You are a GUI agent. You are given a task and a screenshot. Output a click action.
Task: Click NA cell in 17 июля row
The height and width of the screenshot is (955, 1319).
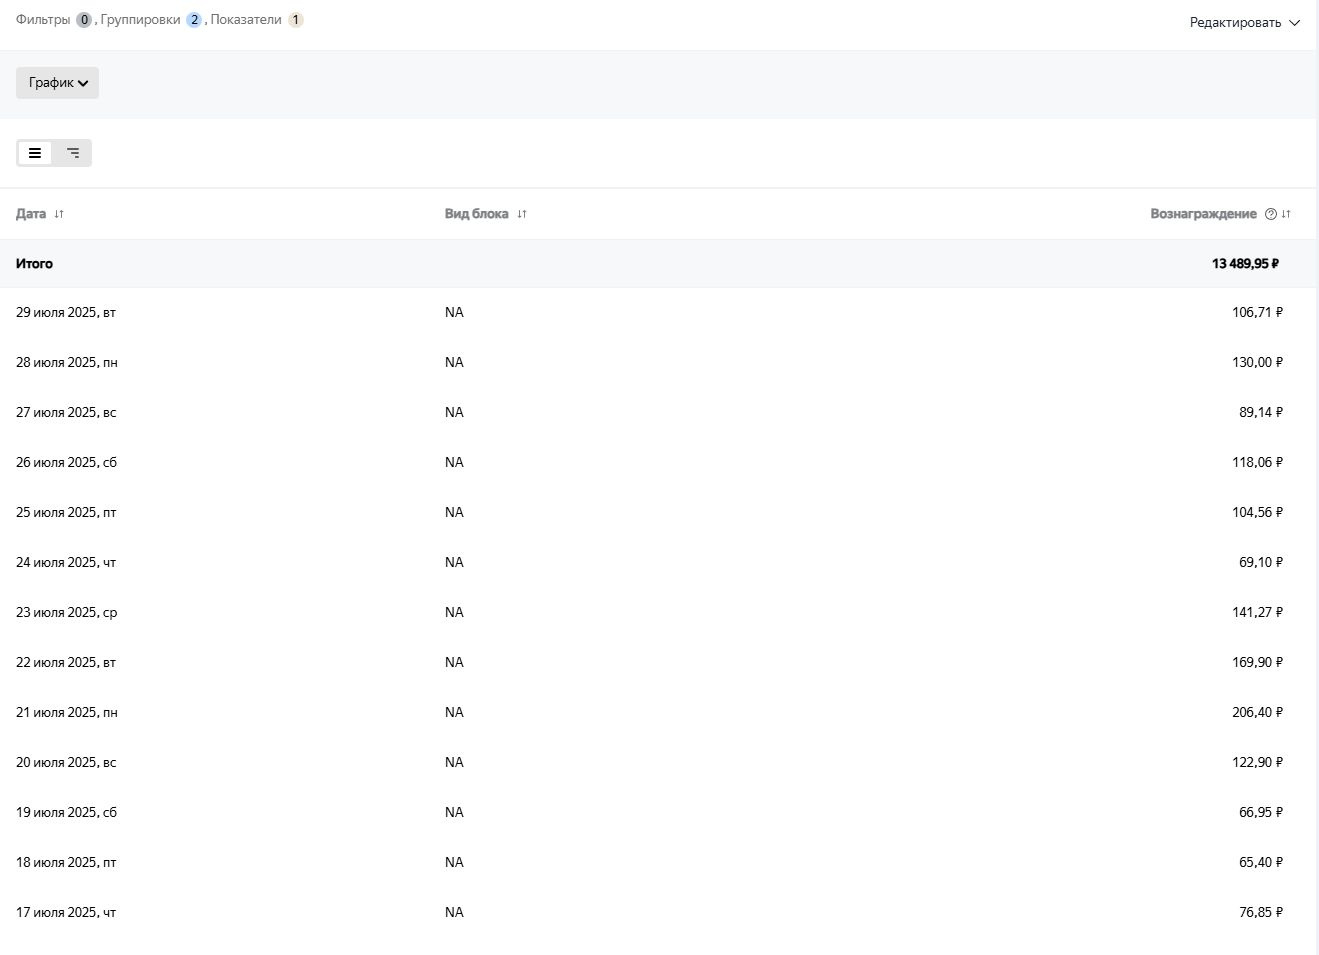click(x=454, y=912)
